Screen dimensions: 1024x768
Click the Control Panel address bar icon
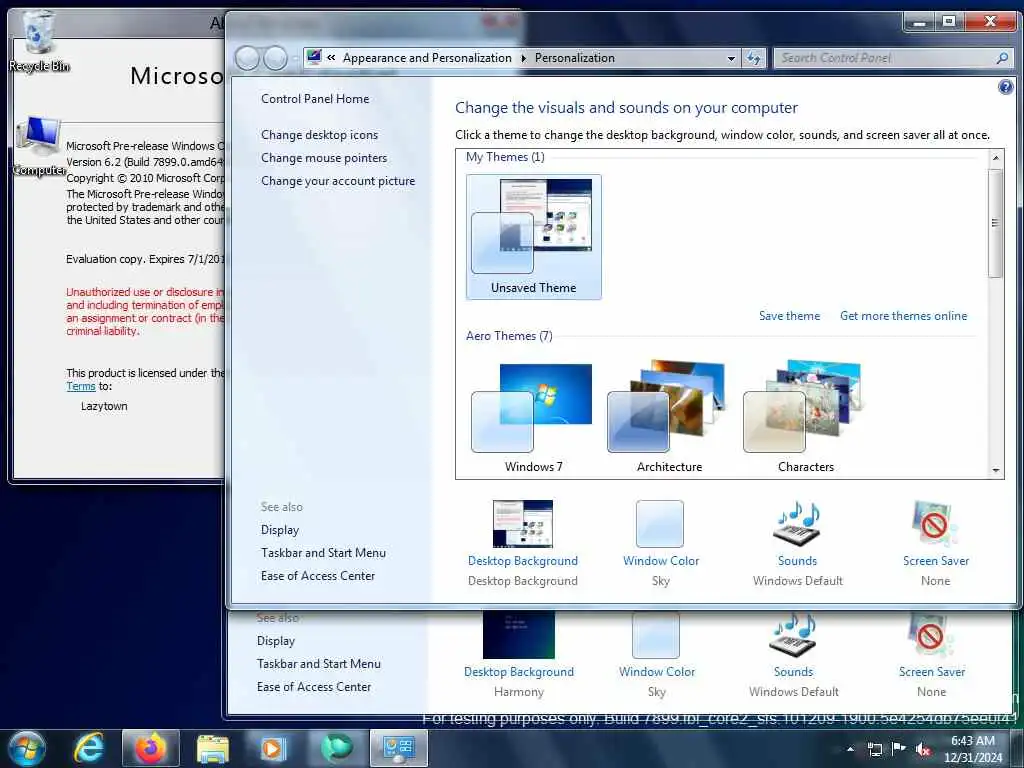tap(314, 57)
